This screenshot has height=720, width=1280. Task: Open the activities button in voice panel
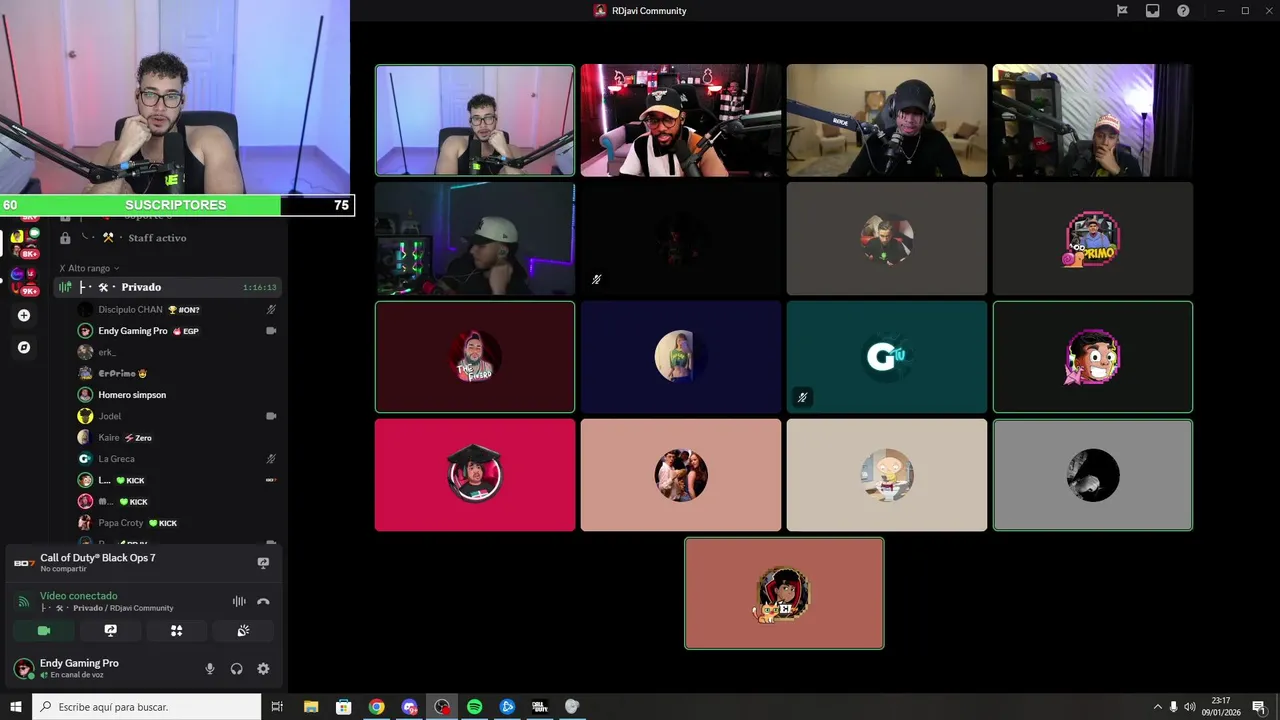click(177, 631)
